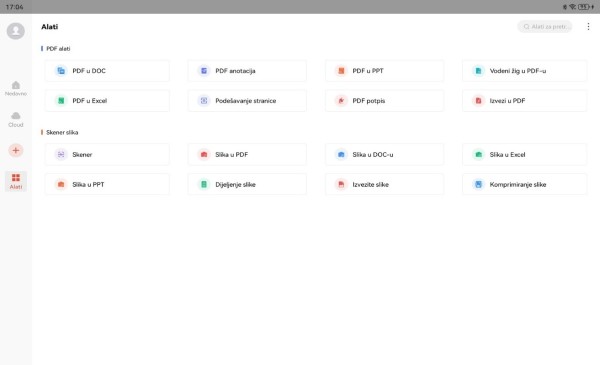Image resolution: width=600 pixels, height=365 pixels.
Task: Open the user profile avatar
Action: tap(16, 31)
